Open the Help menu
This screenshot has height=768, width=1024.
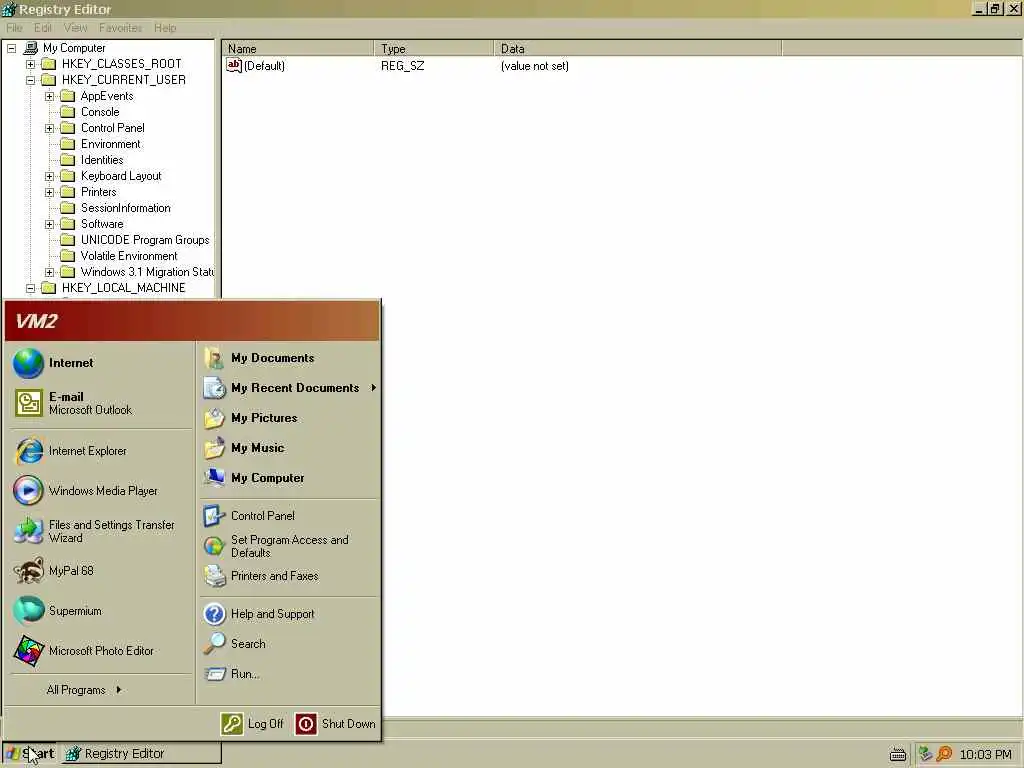click(x=165, y=27)
